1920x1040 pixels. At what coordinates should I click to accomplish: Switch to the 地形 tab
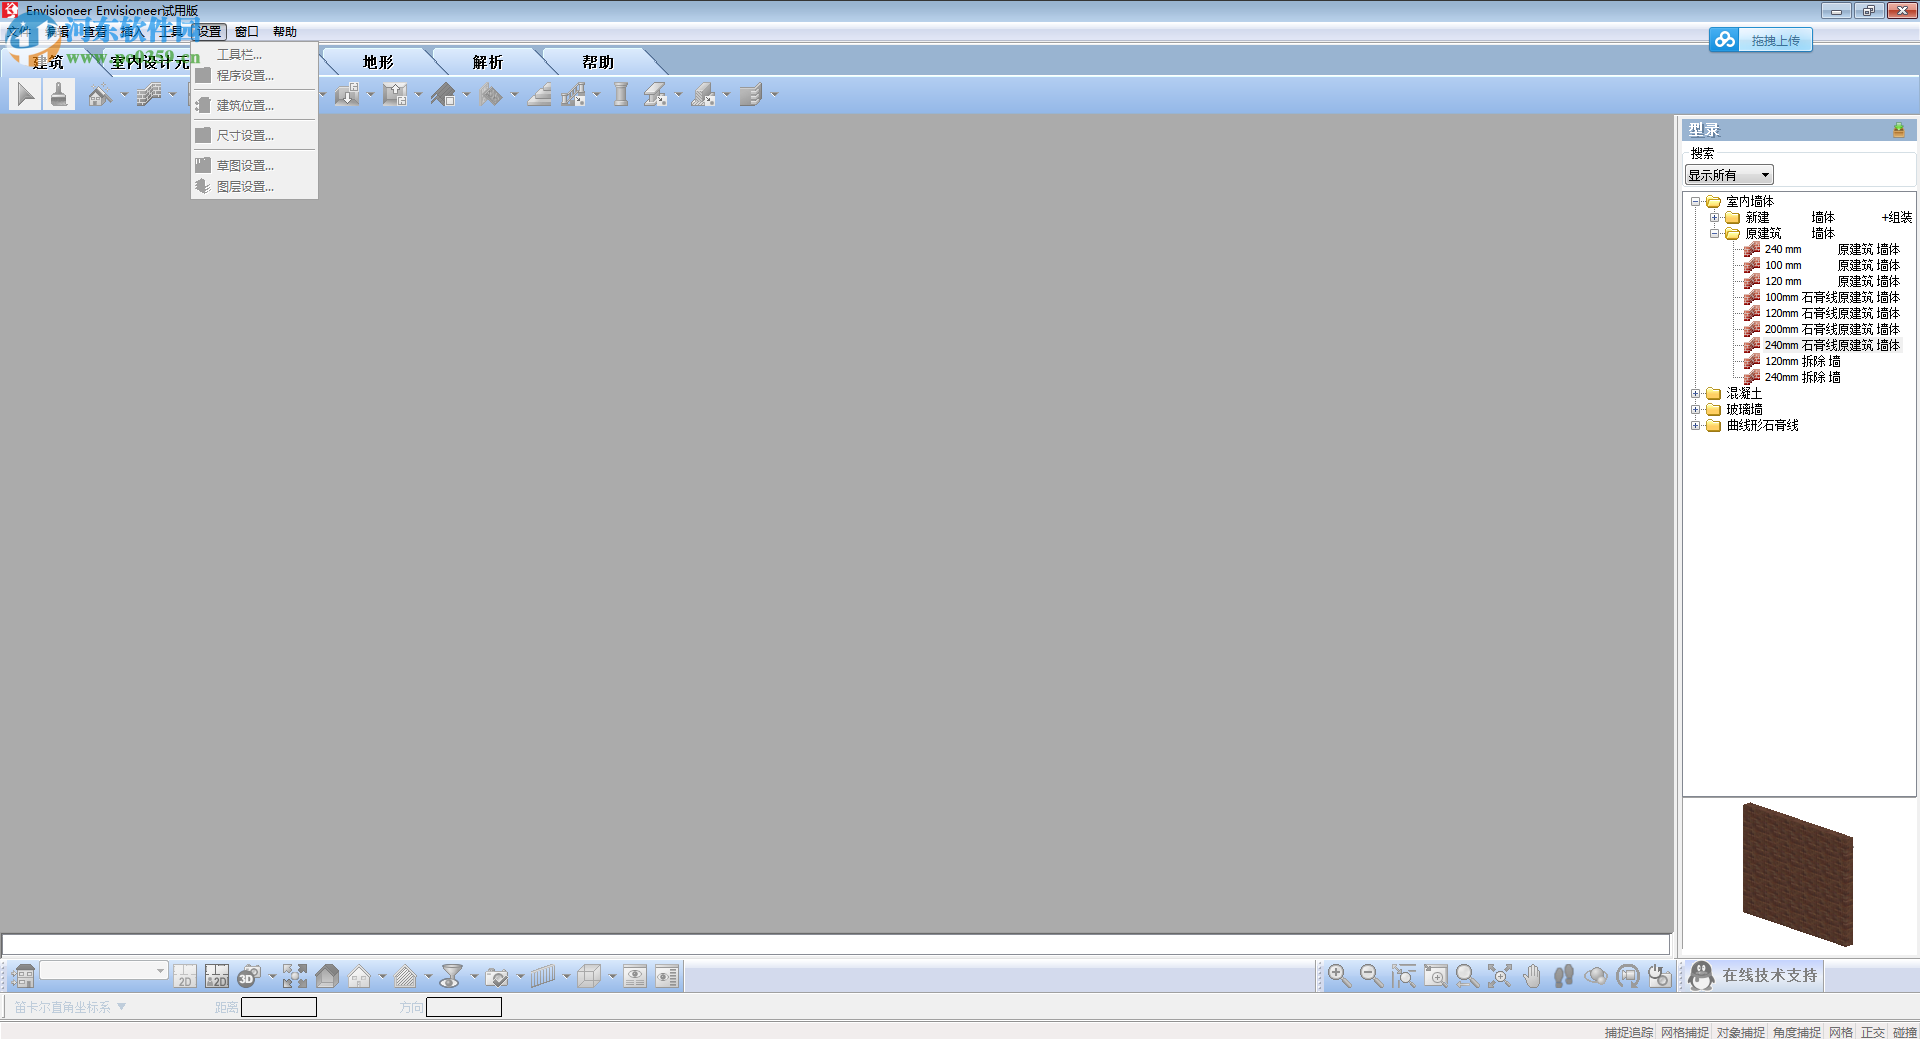click(x=378, y=62)
